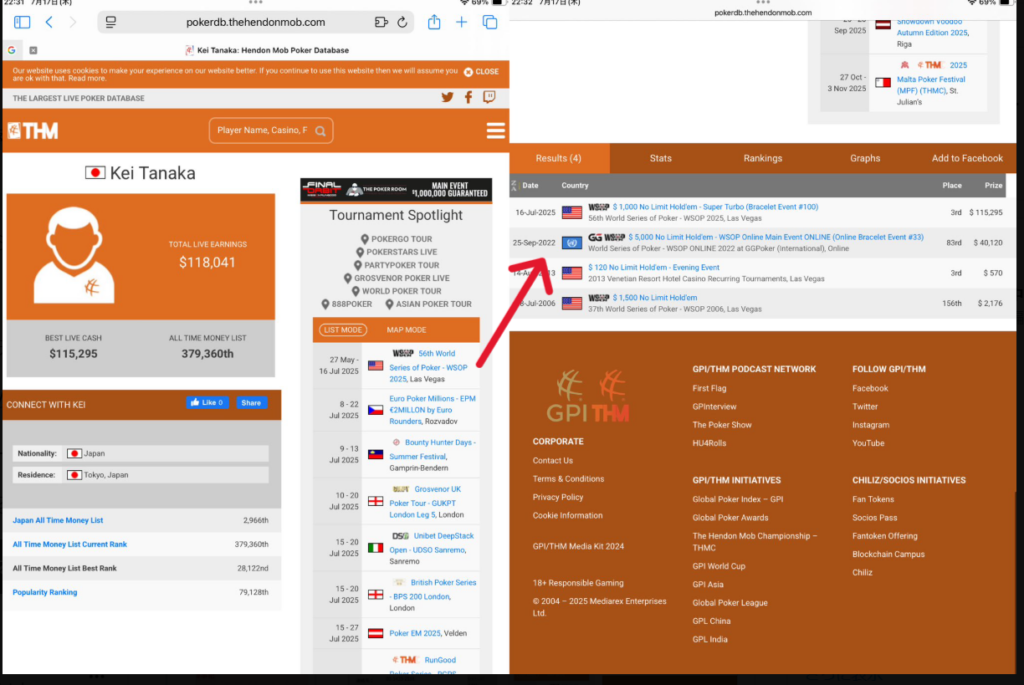1024x685 pixels.
Task: Open $1,000 Super Turbo Bracelet Event #100
Action: click(715, 207)
